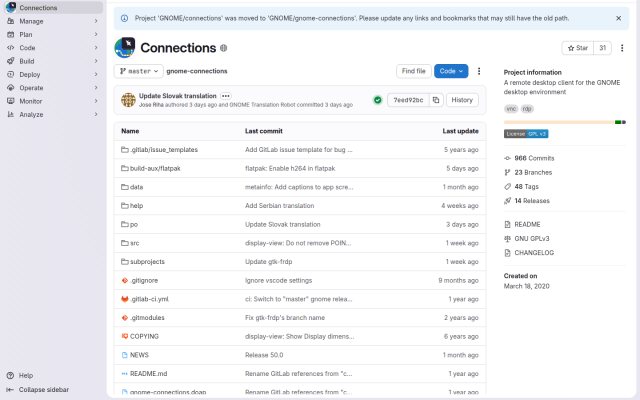Click the star count 31
This screenshot has height=400, width=640.
pos(602,48)
